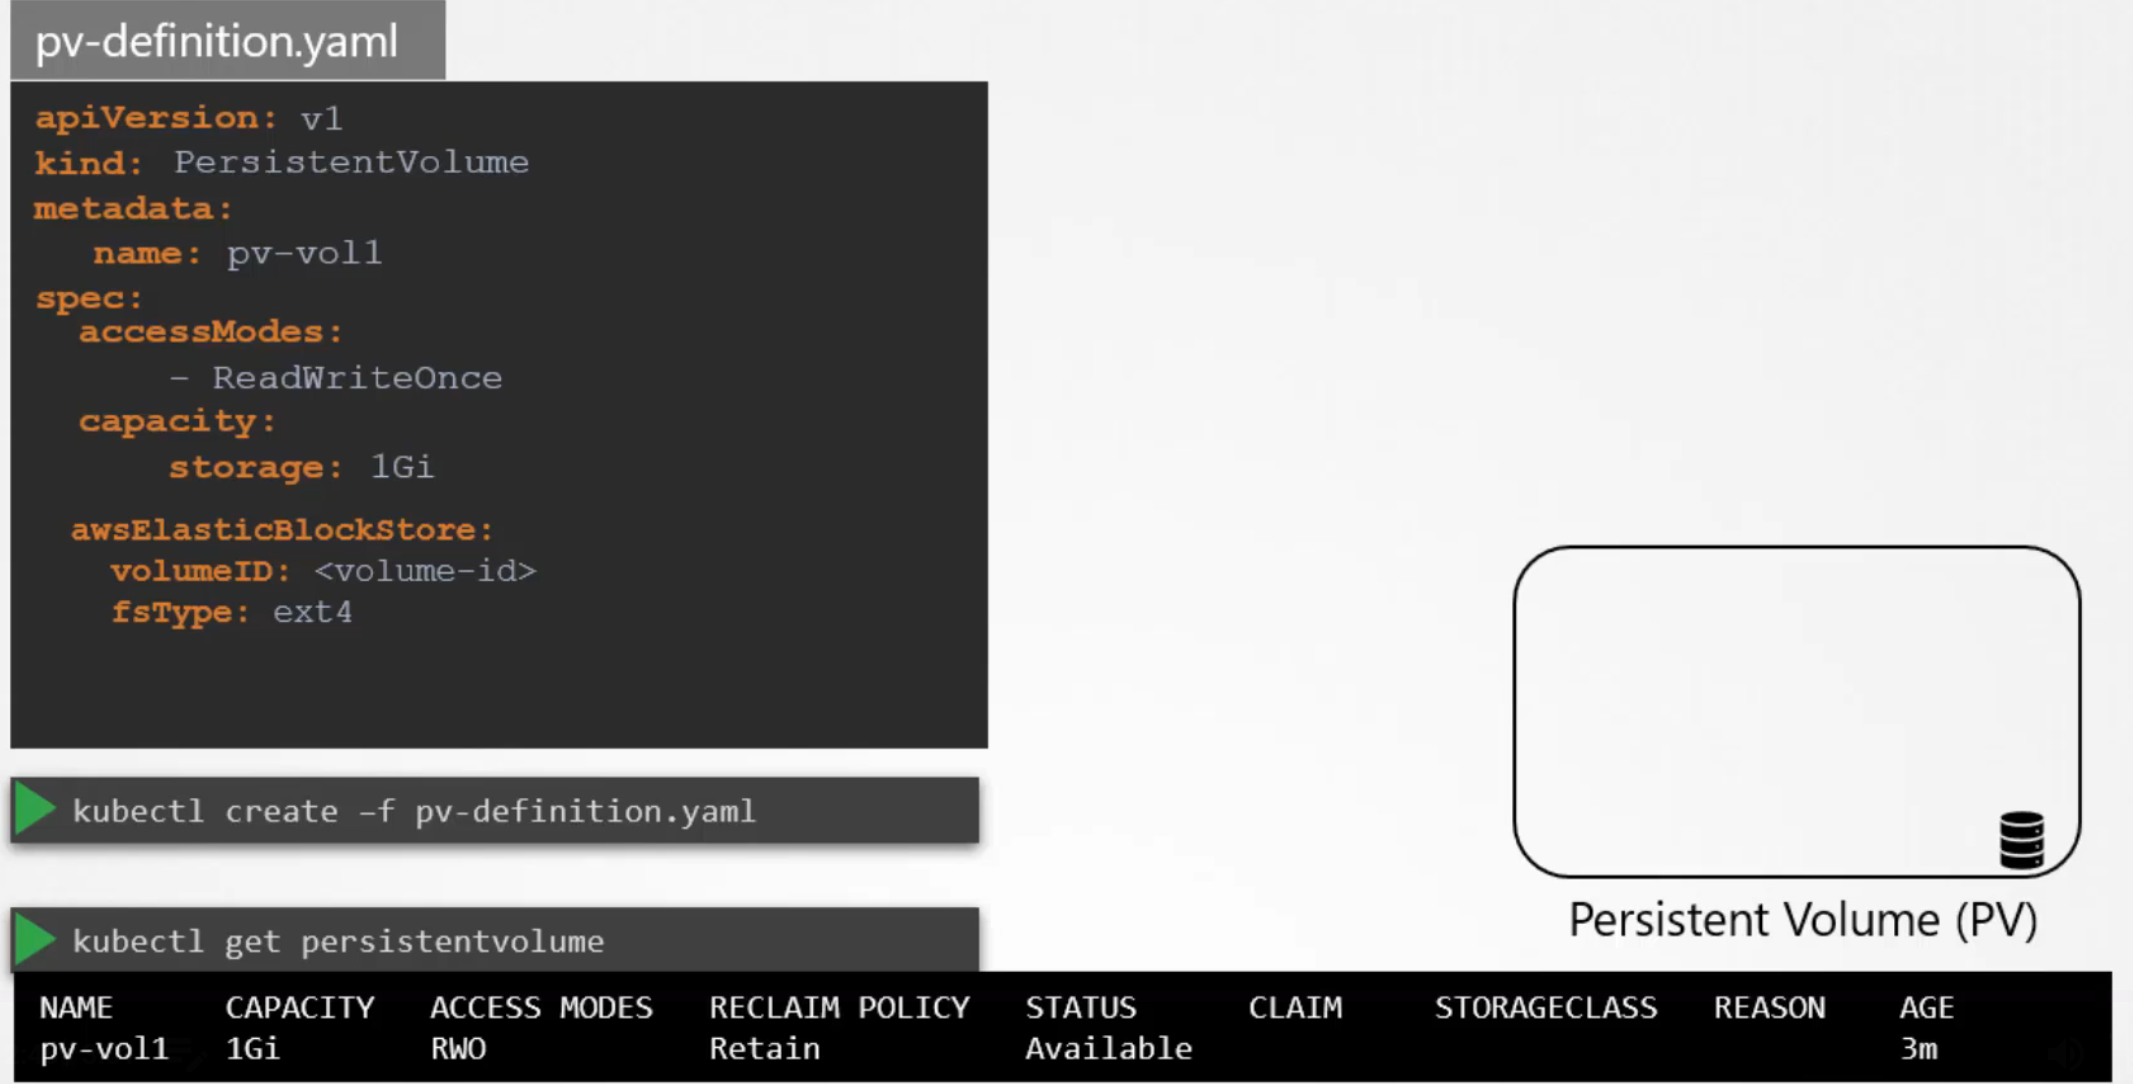Screen dimensions: 2133x1084
Task: Click the RECLAIM POLICY column header
Action: coord(839,1007)
